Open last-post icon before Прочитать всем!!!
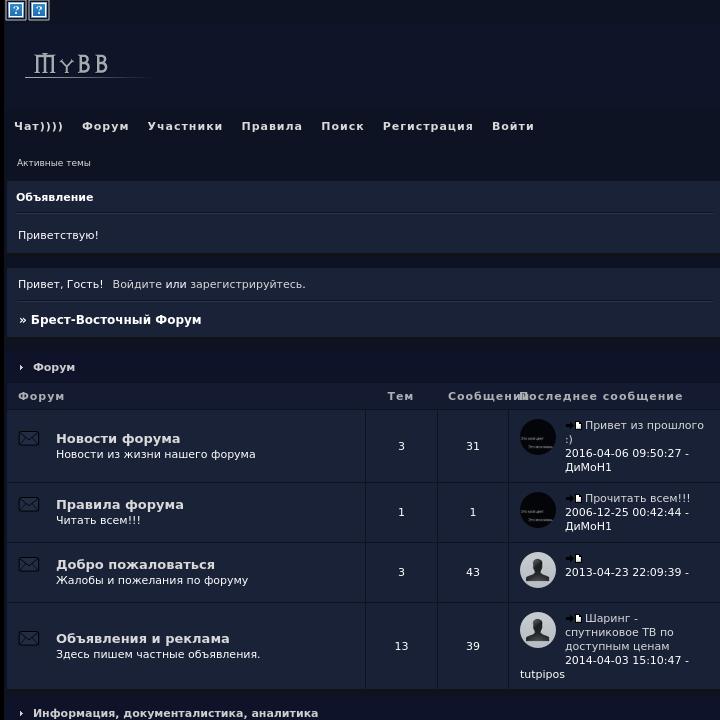Viewport: 720px width, 720px height. point(574,499)
